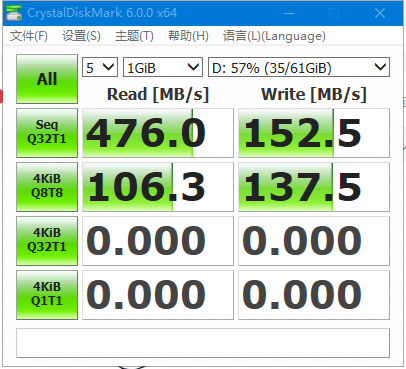Screen dimensions: 406x369
Task: Run the Seq Q32T1 test
Action: [x=47, y=133]
